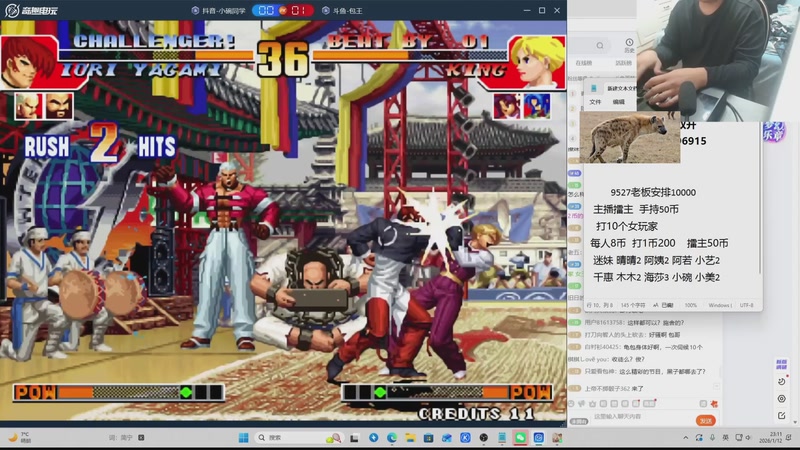The height and width of the screenshot is (450, 800).
Task: Click the red pinwheel icon in chat toolbar
Action: (714, 404)
